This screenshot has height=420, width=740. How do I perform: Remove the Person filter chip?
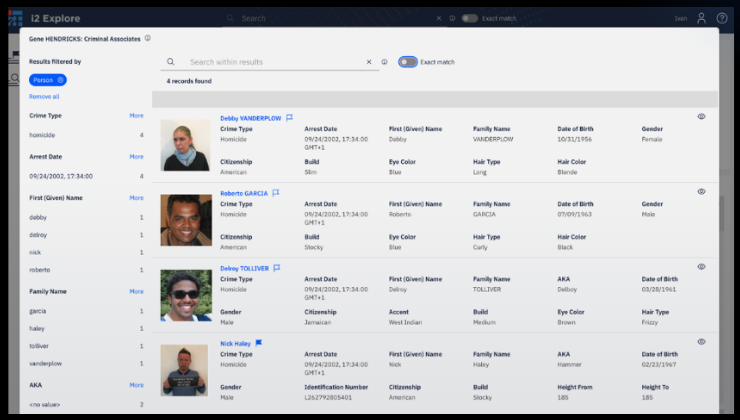tap(60, 80)
